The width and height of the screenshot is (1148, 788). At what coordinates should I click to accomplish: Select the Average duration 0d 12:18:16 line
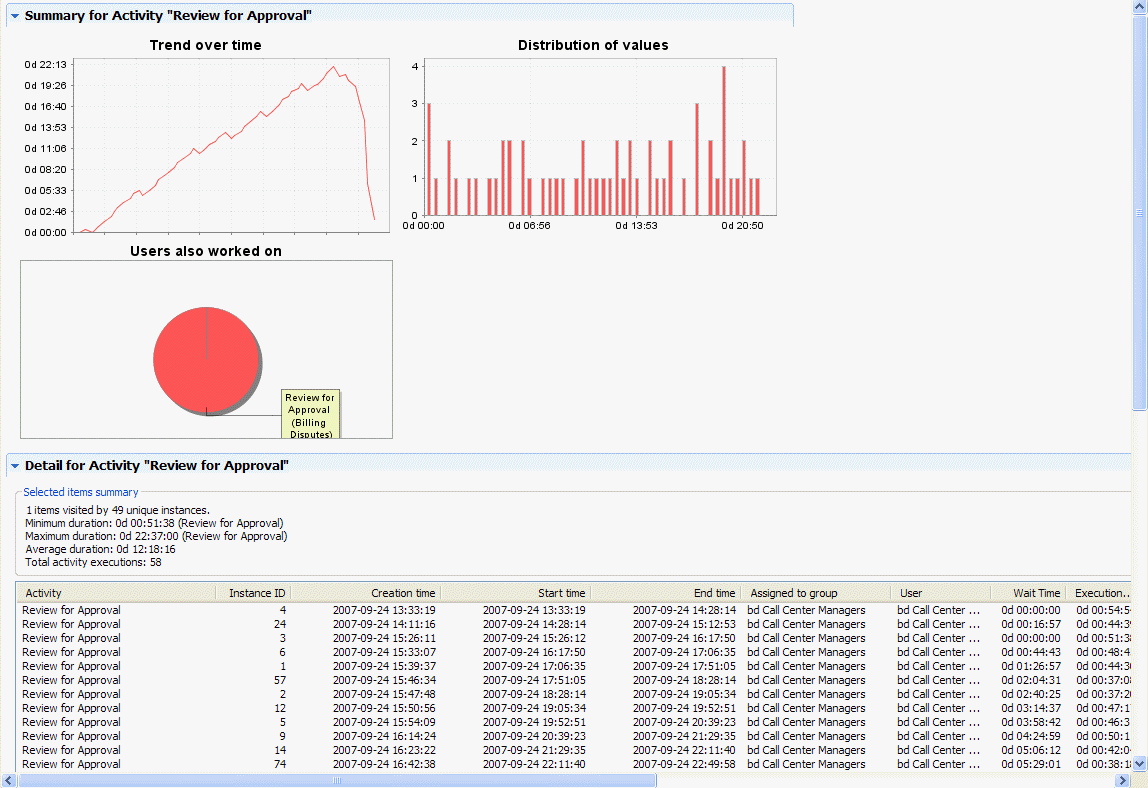click(100, 549)
